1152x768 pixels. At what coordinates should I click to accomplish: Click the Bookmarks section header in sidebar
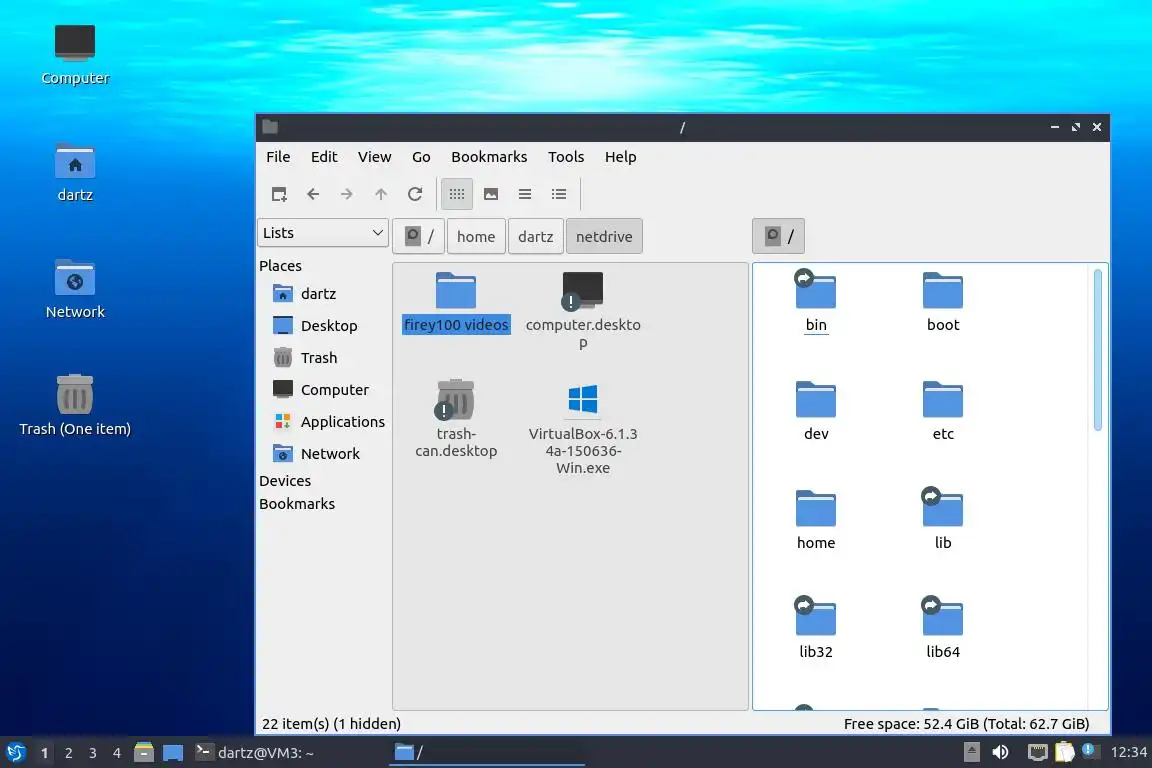pos(297,504)
